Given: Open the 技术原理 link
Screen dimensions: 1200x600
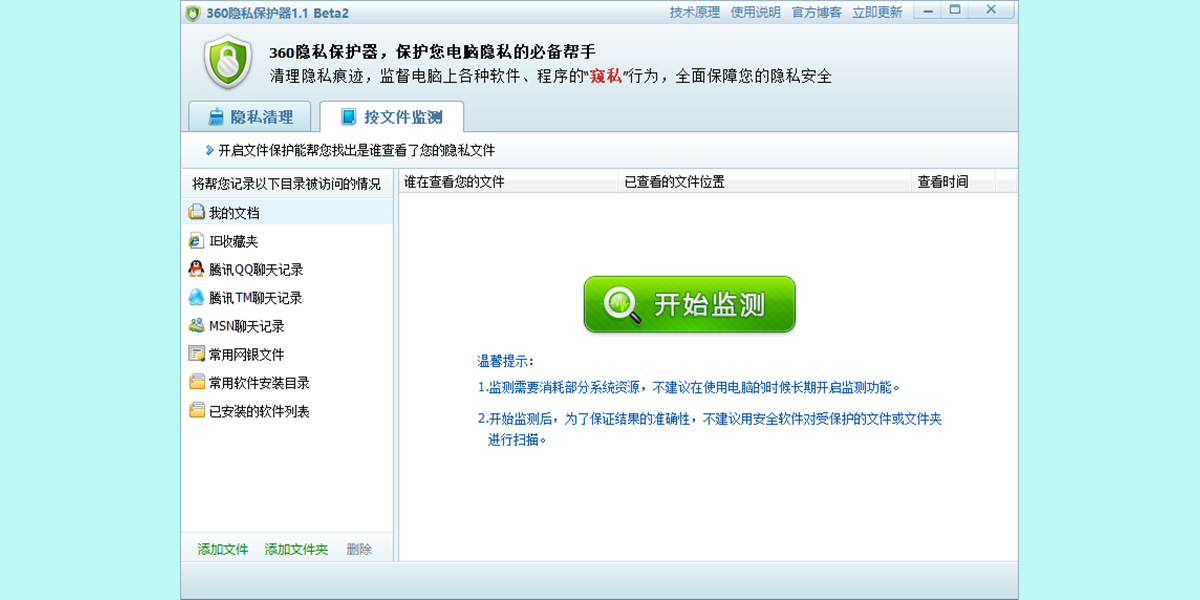Looking at the screenshot, I should click(695, 12).
